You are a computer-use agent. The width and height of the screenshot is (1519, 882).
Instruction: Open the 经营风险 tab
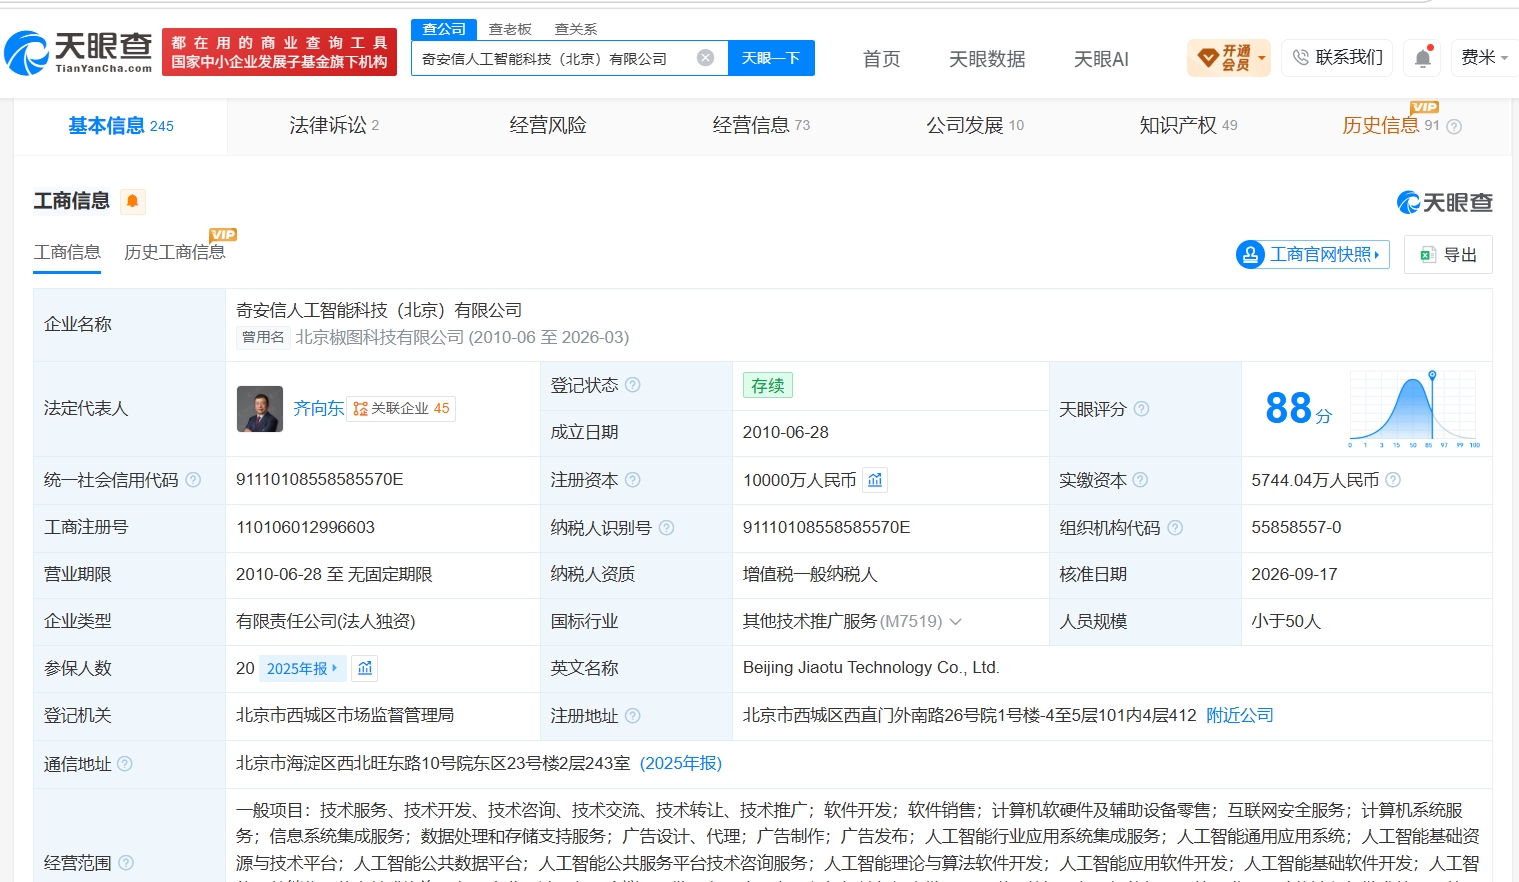pos(548,125)
